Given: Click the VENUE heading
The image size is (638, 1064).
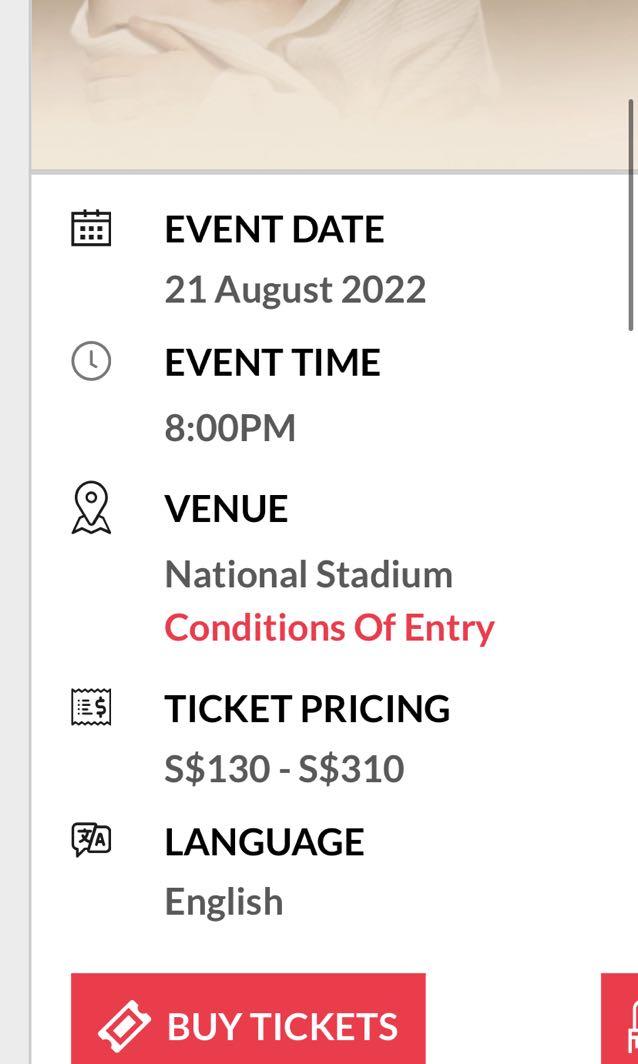Looking at the screenshot, I should pos(227,507).
